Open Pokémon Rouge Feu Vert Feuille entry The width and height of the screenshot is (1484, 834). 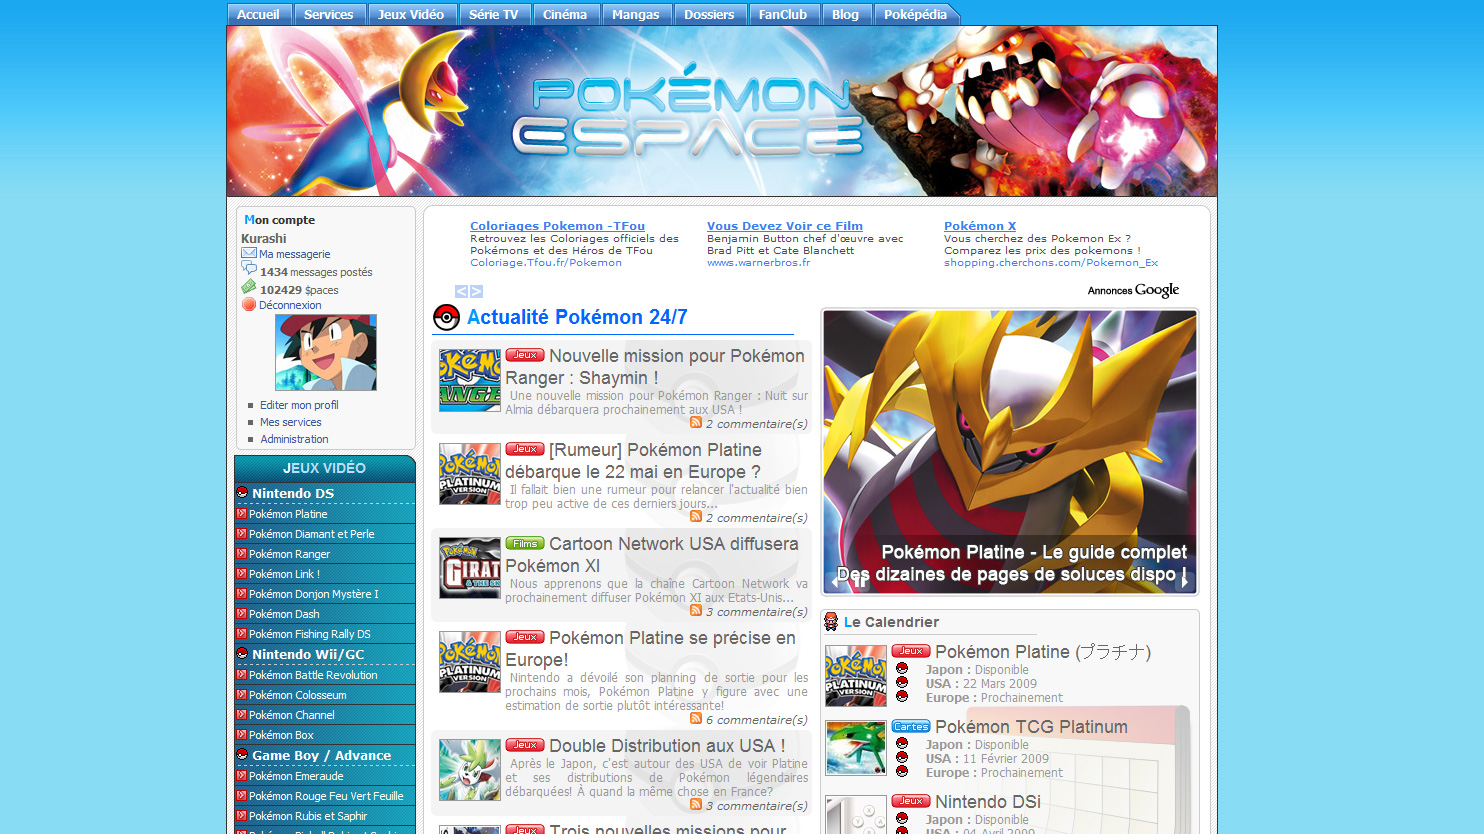325,796
